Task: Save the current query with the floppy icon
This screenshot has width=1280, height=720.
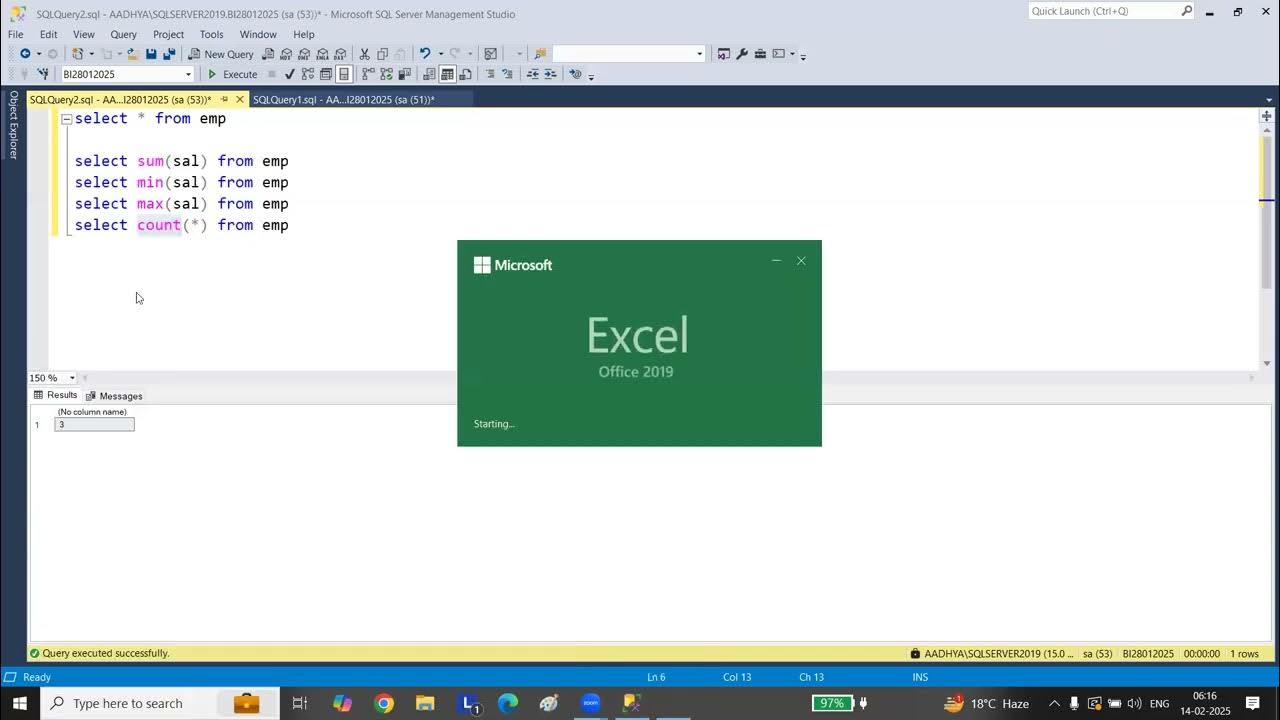Action: point(151,54)
